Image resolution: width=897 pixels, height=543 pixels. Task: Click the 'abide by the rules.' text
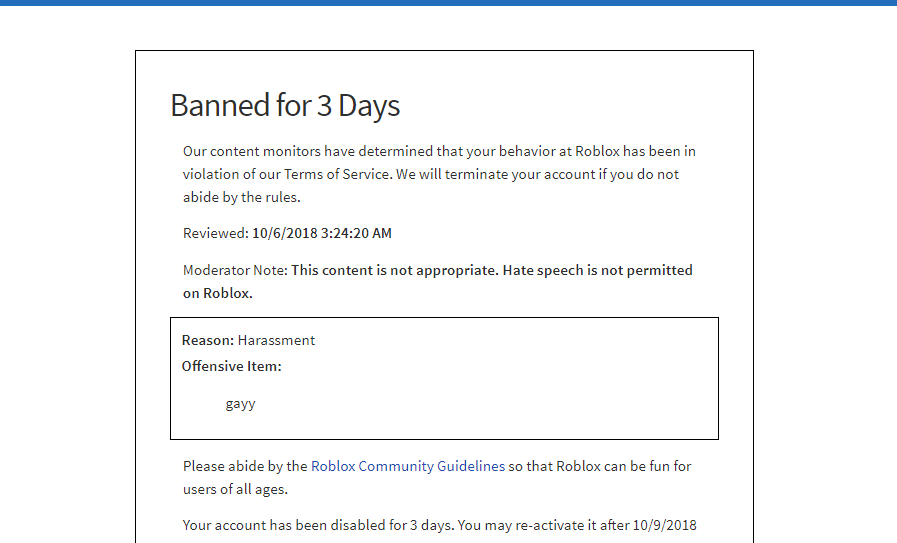coord(241,197)
